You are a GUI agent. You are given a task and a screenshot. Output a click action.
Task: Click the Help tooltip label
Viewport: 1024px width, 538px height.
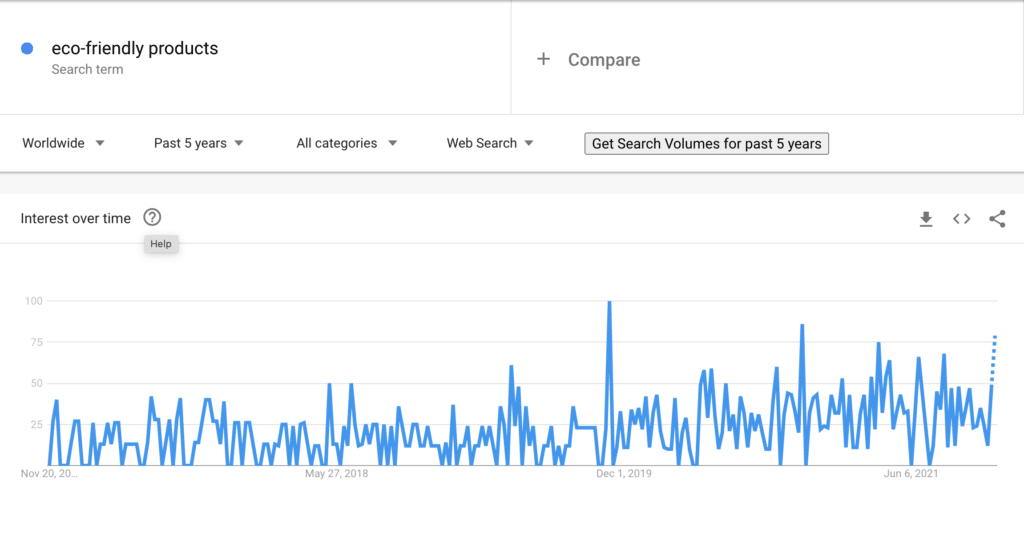[161, 244]
